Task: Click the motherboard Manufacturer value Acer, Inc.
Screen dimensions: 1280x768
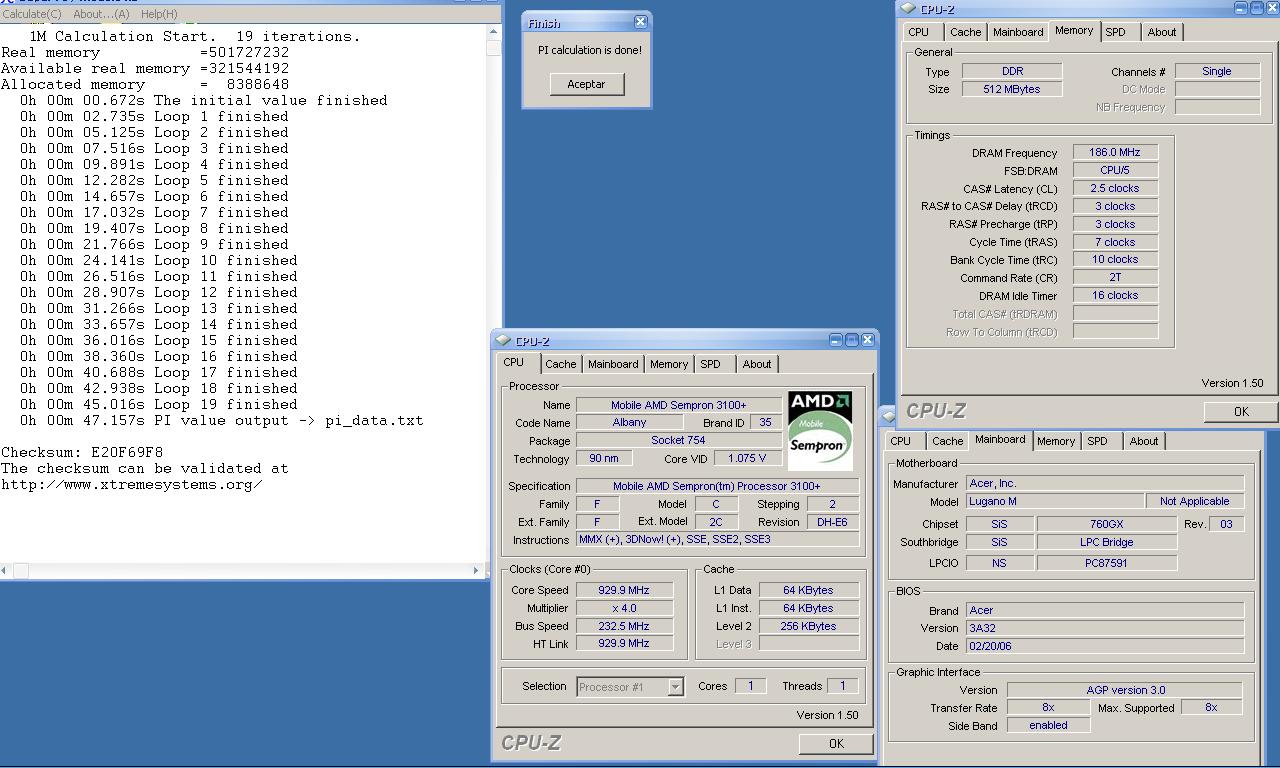Action: [x=1105, y=483]
